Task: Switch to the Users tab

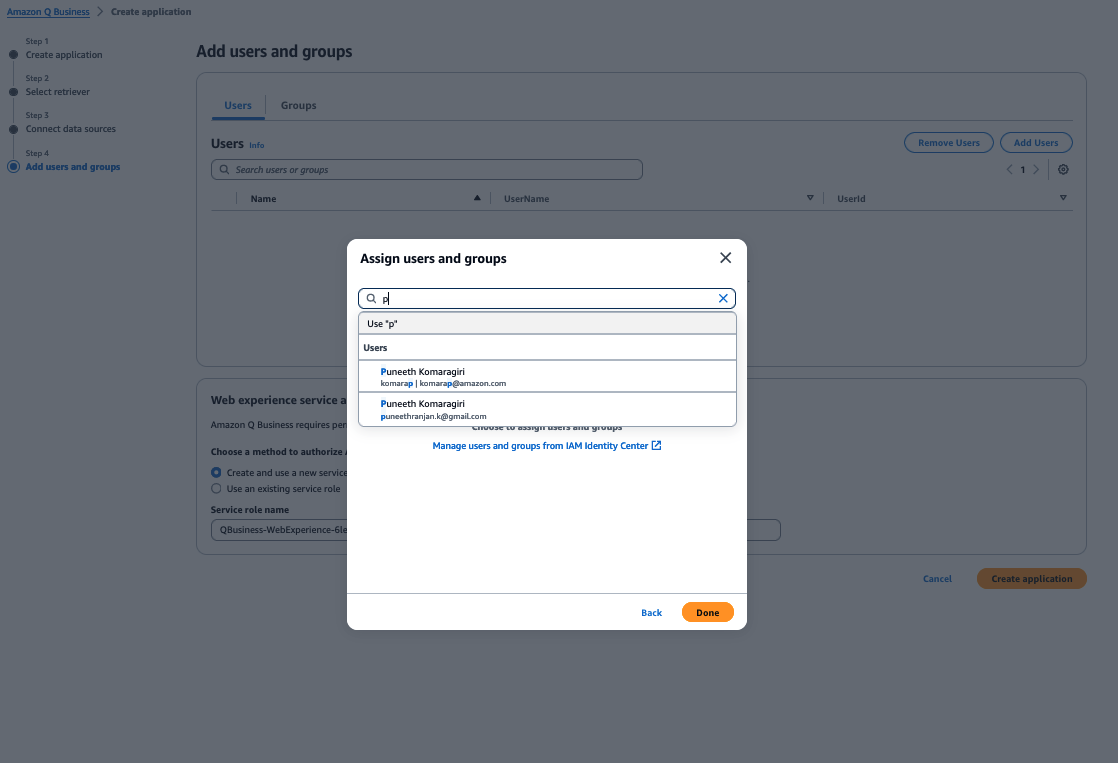Action: (238, 104)
